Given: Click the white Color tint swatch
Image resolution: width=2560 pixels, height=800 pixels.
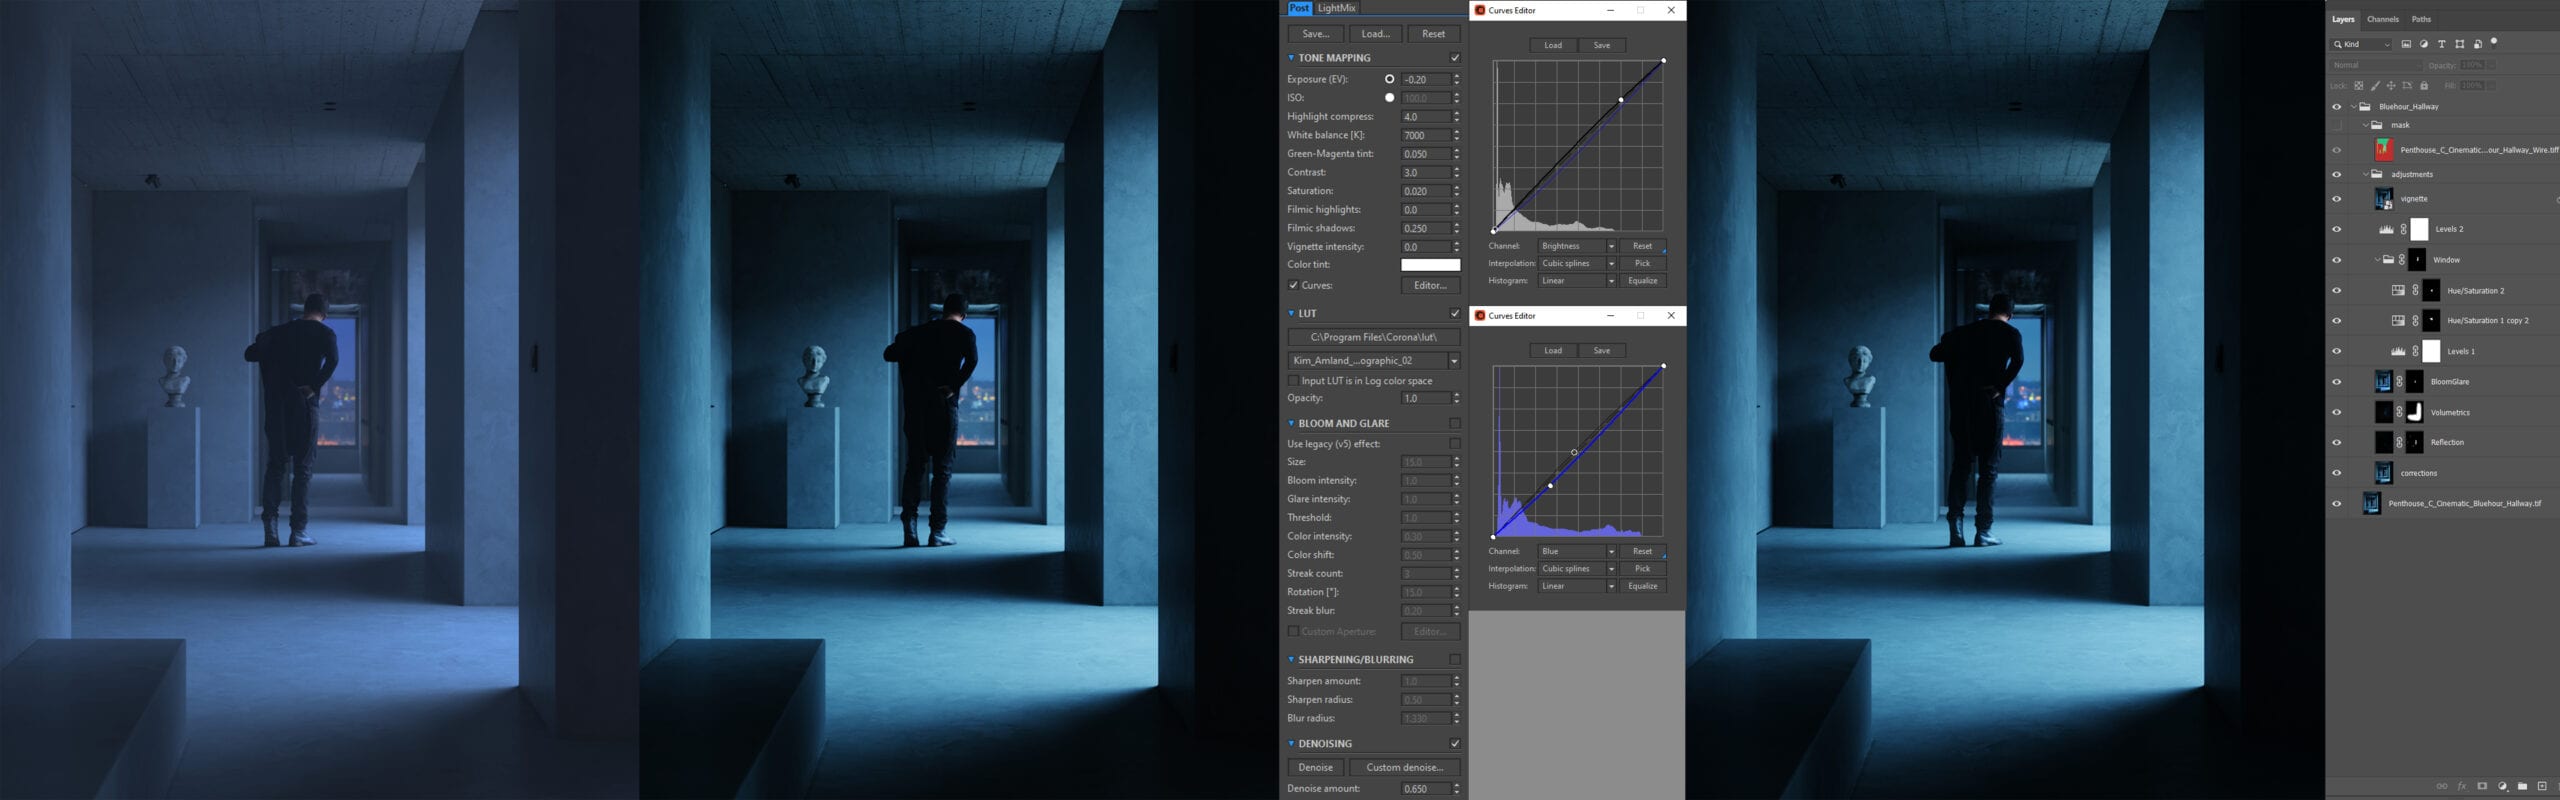Looking at the screenshot, I should [1430, 265].
